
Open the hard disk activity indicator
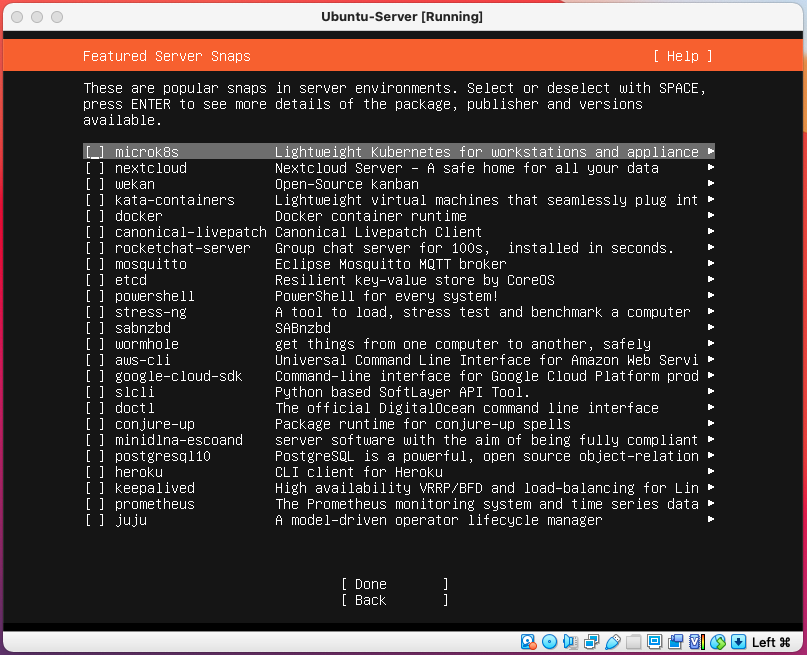pyautogui.click(x=529, y=642)
